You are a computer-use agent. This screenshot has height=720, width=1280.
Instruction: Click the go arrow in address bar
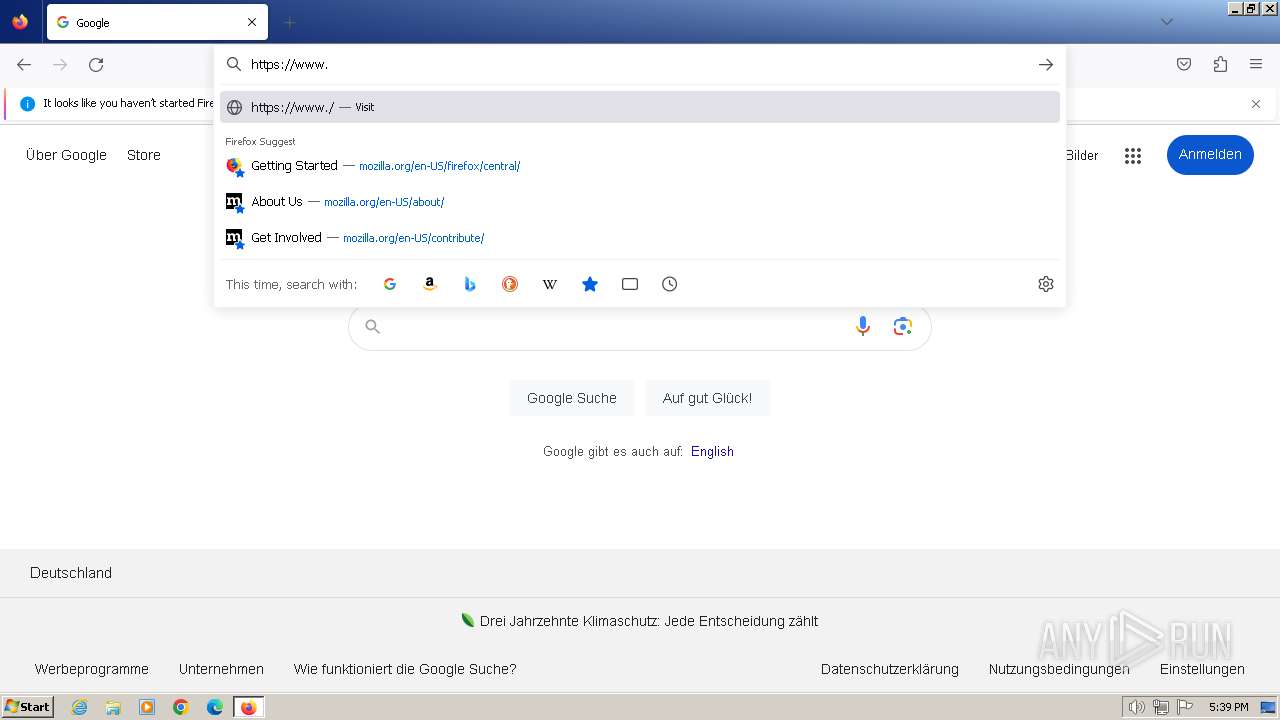coord(1046,65)
